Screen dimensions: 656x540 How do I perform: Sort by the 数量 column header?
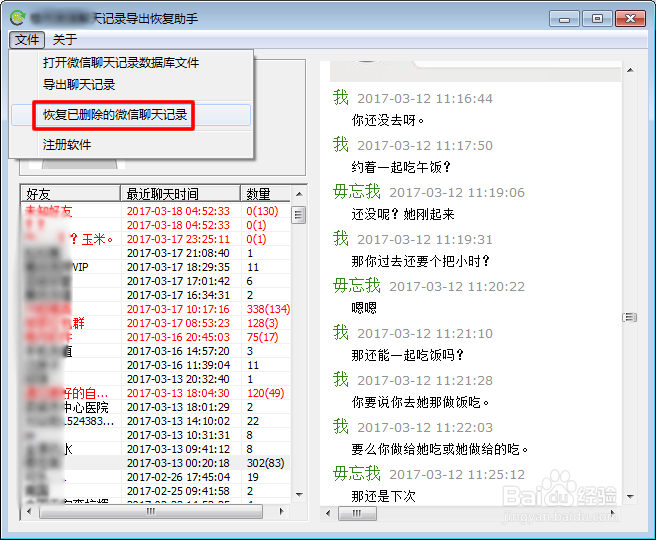click(x=265, y=194)
